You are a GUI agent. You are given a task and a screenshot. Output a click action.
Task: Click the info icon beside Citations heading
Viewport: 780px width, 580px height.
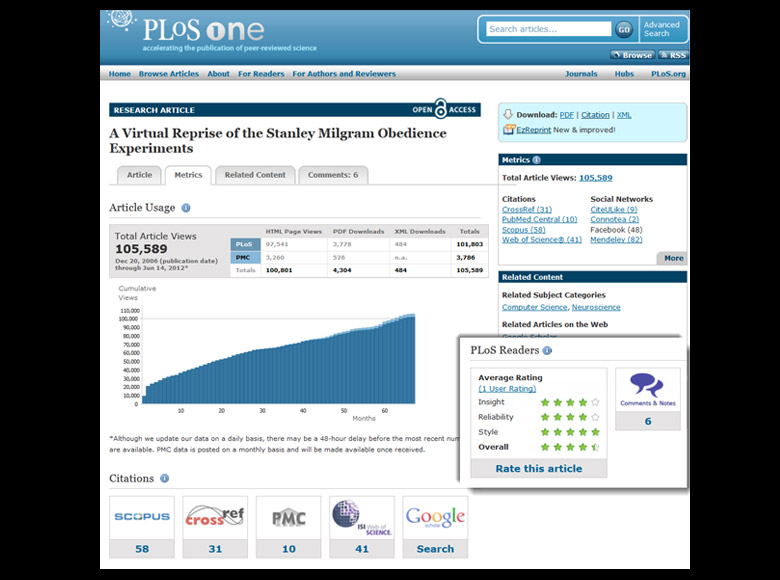pos(164,479)
